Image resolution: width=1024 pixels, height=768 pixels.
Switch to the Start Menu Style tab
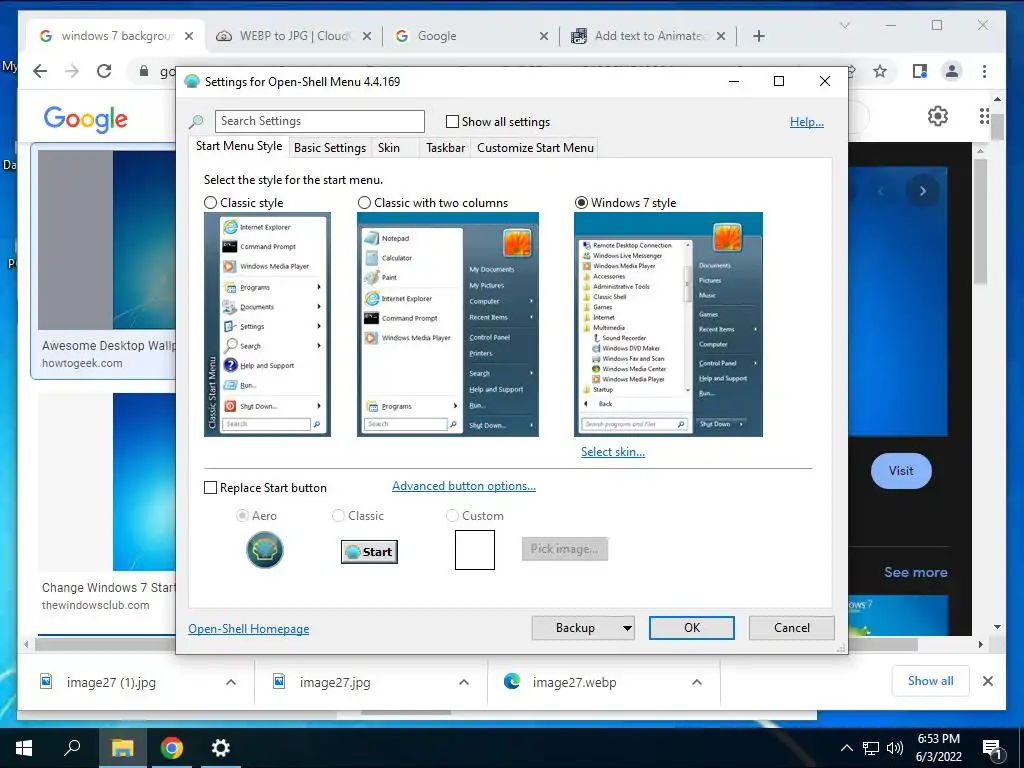239,146
